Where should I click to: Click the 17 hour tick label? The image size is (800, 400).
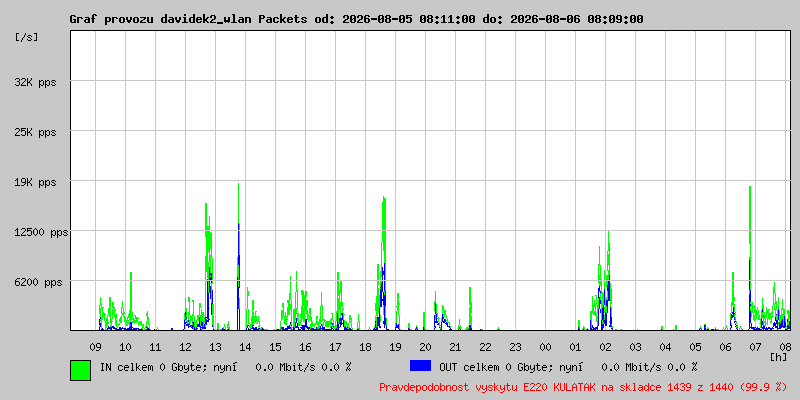335,347
